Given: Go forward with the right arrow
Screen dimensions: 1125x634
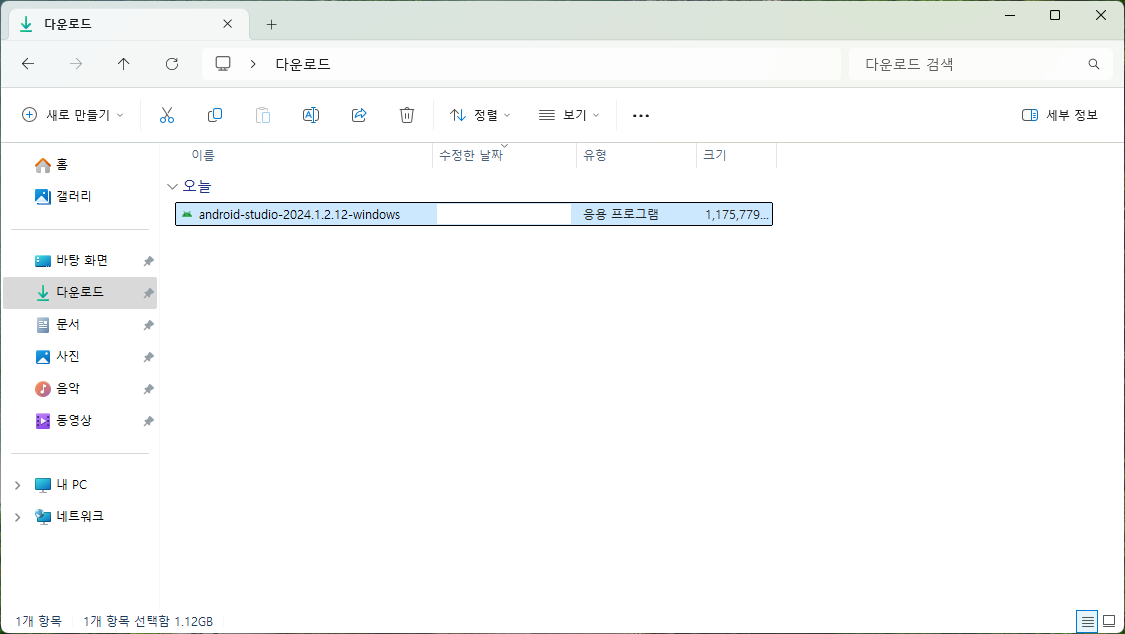Looking at the screenshot, I should tap(76, 64).
